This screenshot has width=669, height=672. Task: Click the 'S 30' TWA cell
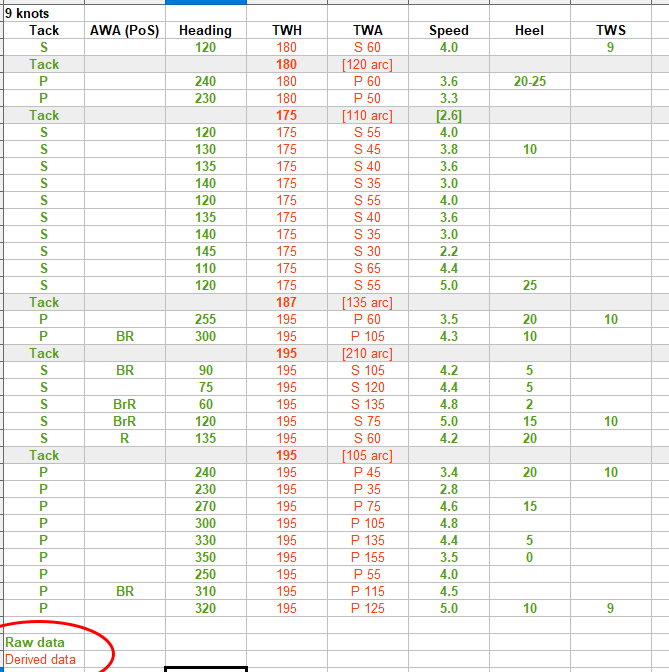coord(368,251)
